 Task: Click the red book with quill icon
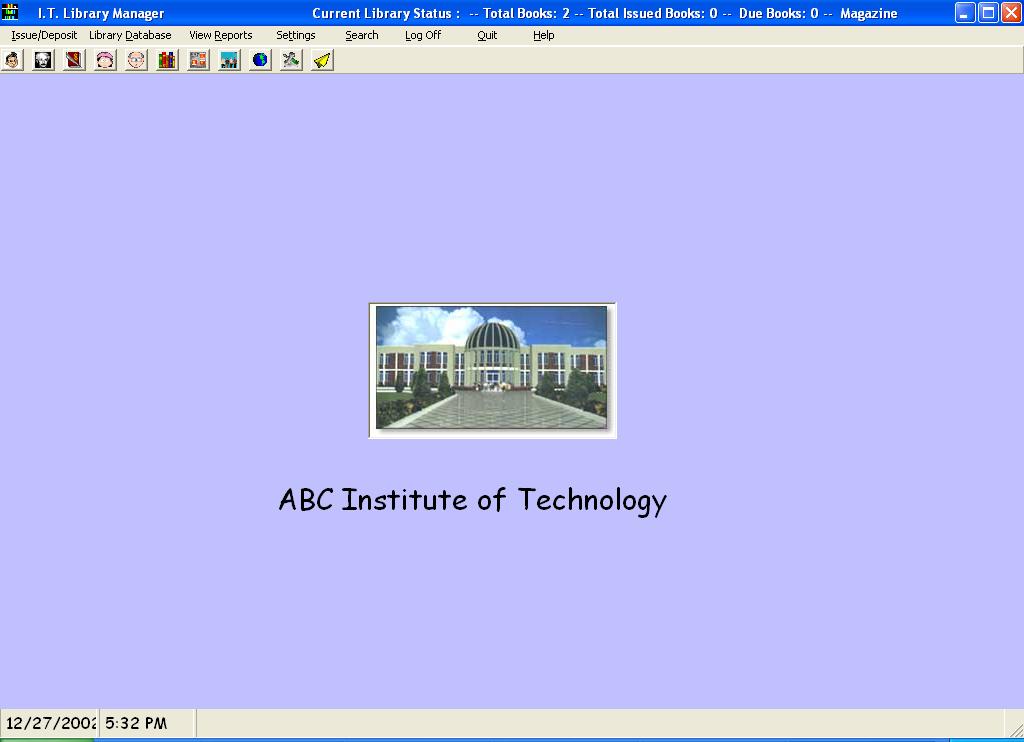point(74,60)
